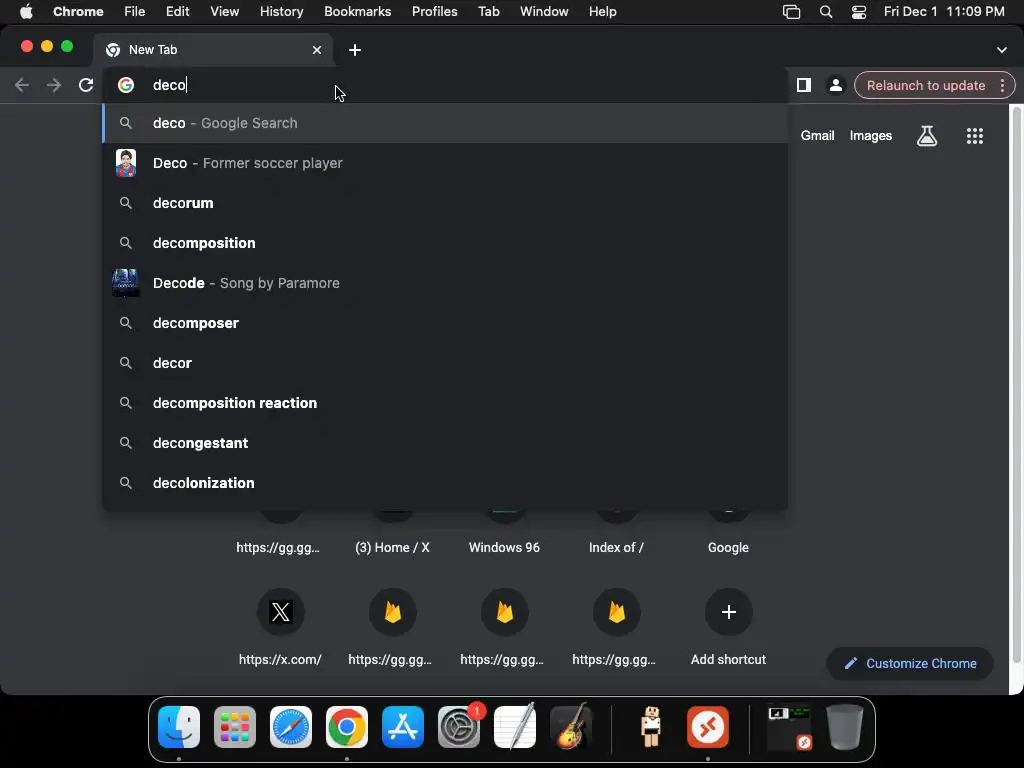
Task: Open the Bookmarks menu
Action: [x=357, y=11]
